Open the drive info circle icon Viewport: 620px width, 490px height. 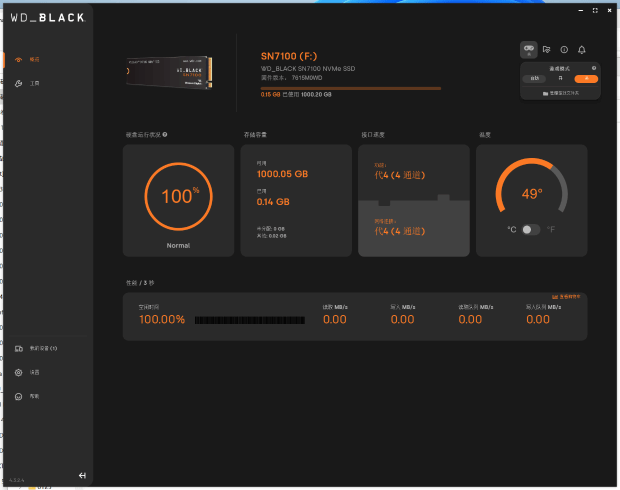tap(564, 49)
